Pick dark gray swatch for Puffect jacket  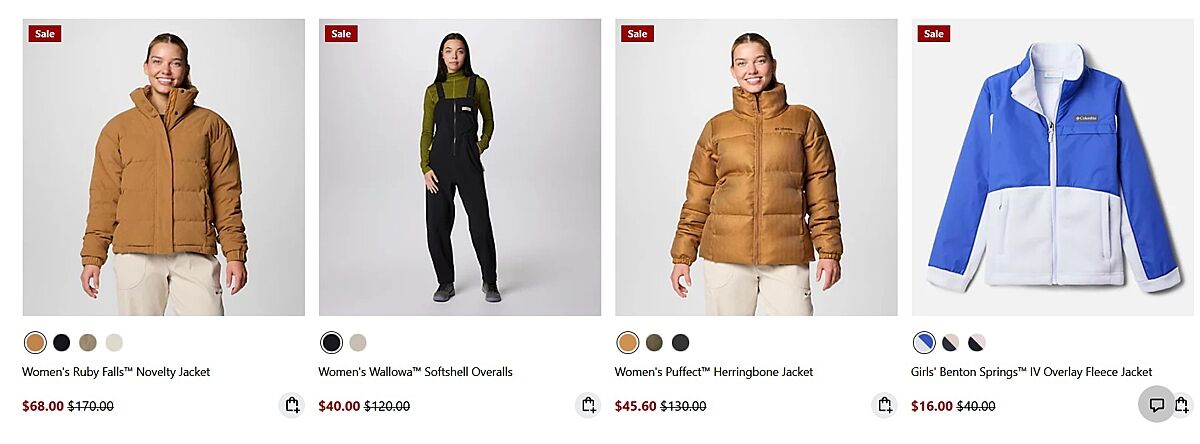click(680, 343)
